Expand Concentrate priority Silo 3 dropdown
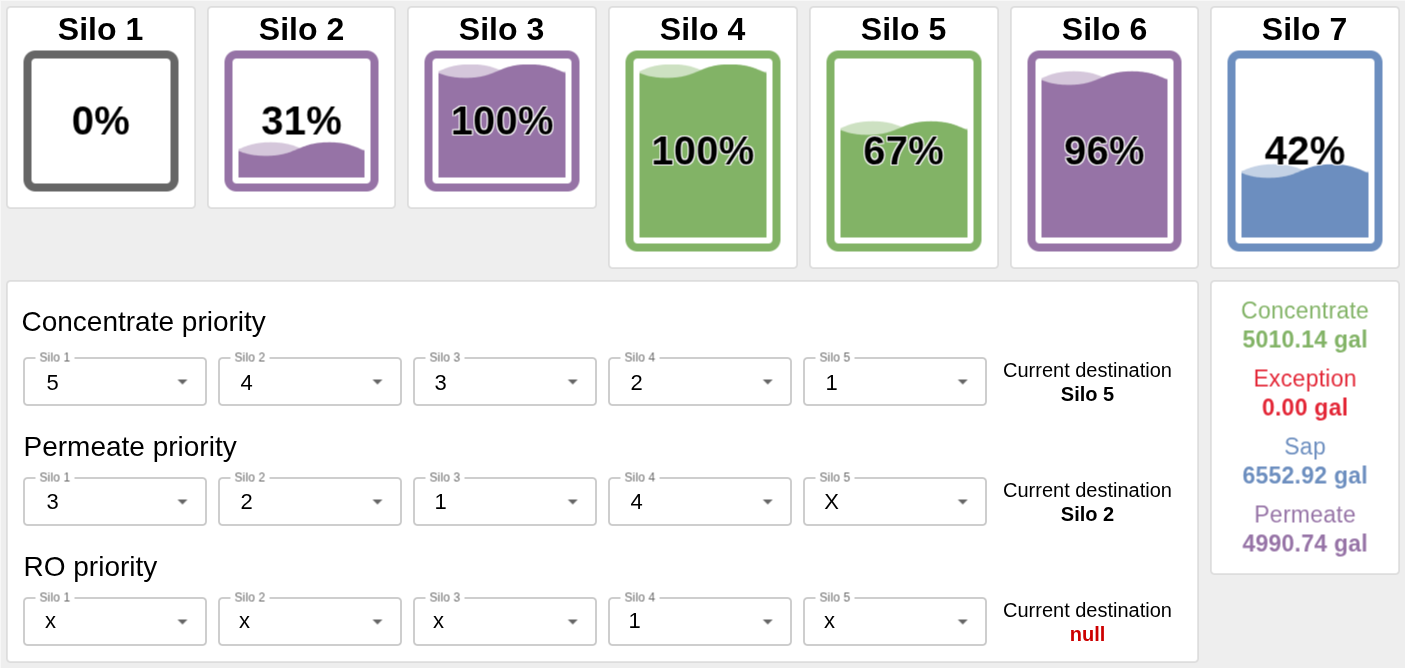The height and width of the screenshot is (668, 1405). (x=505, y=382)
